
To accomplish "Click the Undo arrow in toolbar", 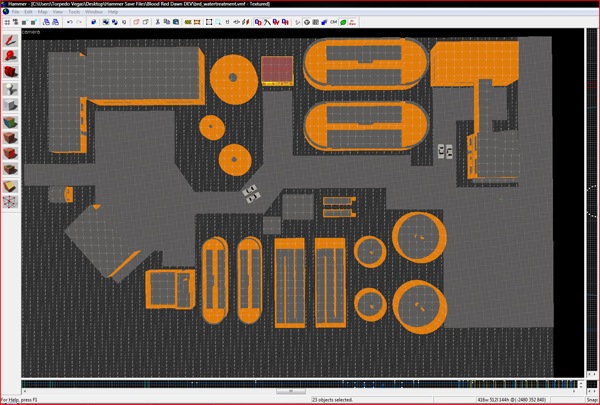I will pos(70,22).
